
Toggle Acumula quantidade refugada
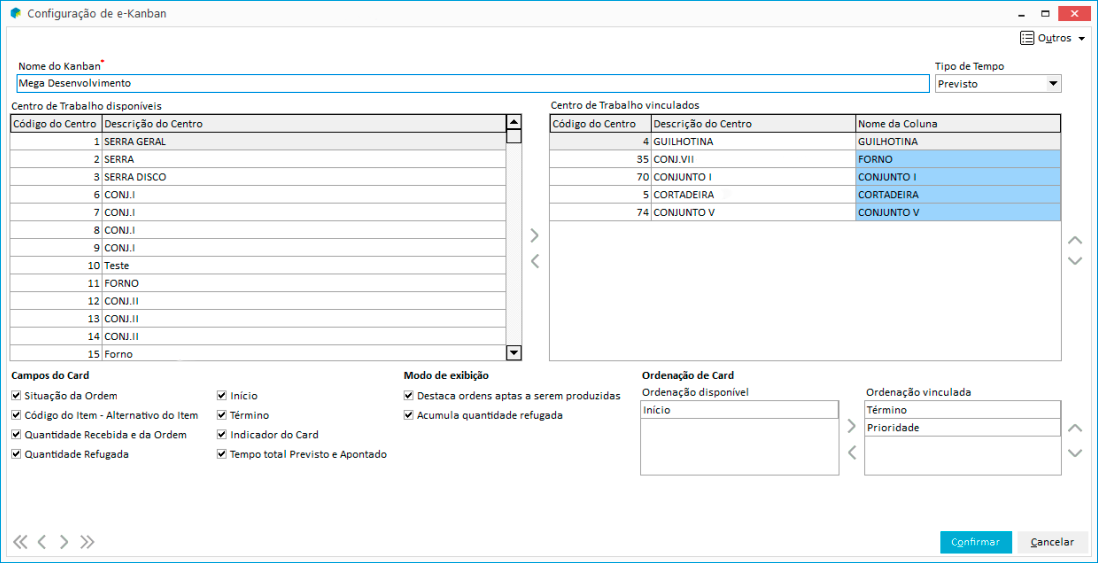409,415
